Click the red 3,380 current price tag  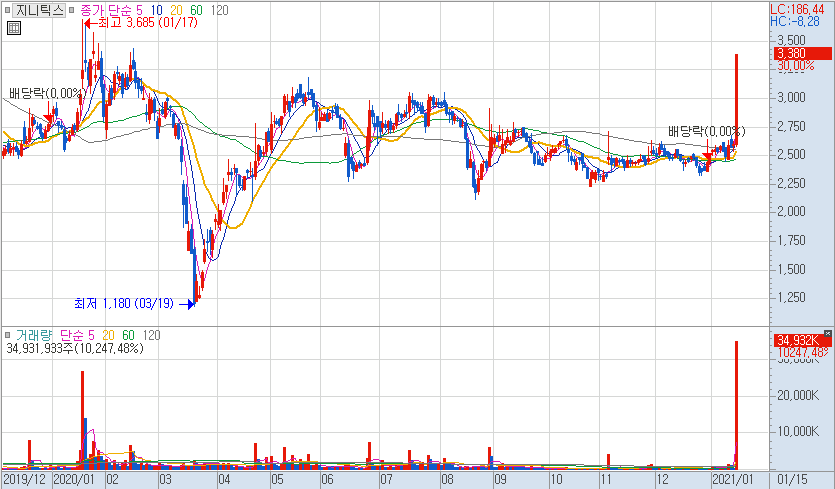pyautogui.click(x=803, y=53)
